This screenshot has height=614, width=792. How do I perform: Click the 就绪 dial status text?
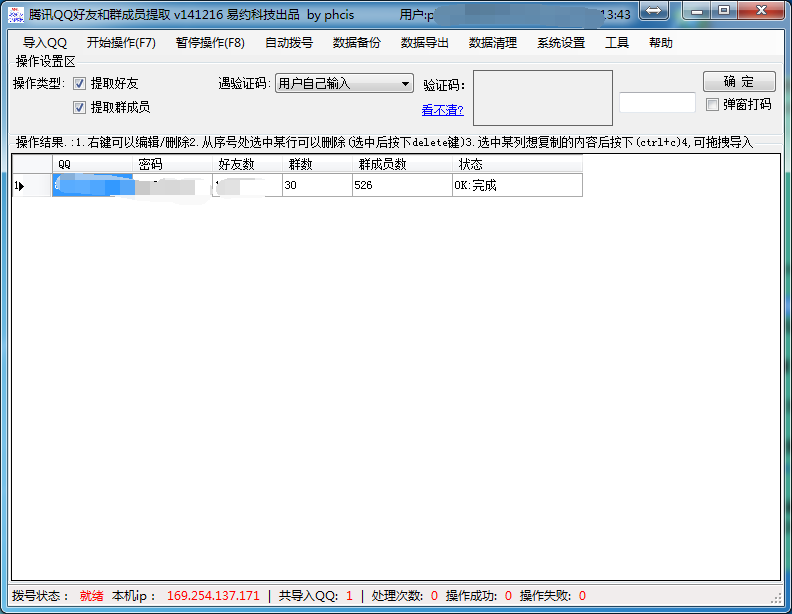[x=91, y=596]
